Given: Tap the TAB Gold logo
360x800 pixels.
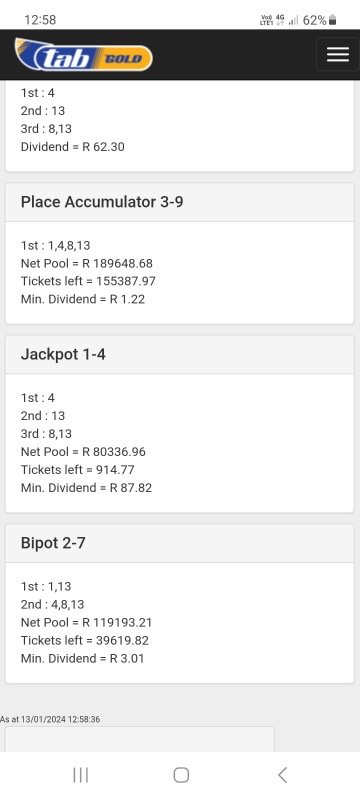Looking at the screenshot, I should coord(84,55).
